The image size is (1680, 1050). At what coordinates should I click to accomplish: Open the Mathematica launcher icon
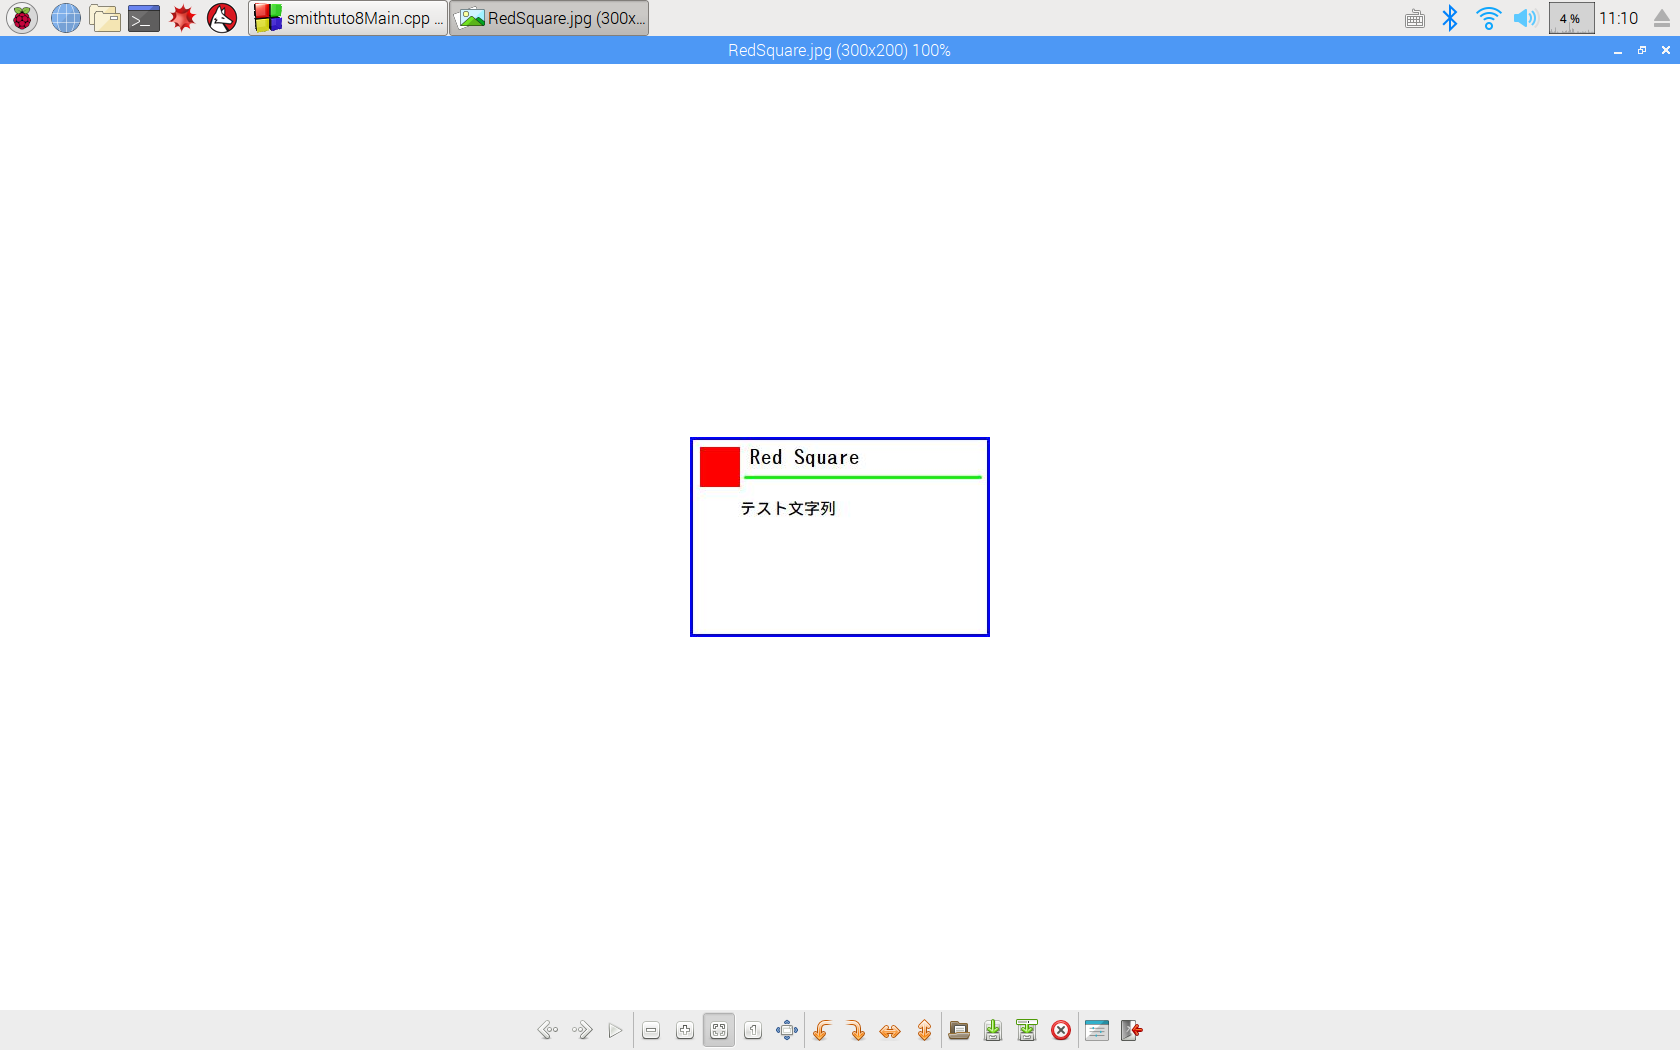pyautogui.click(x=182, y=18)
